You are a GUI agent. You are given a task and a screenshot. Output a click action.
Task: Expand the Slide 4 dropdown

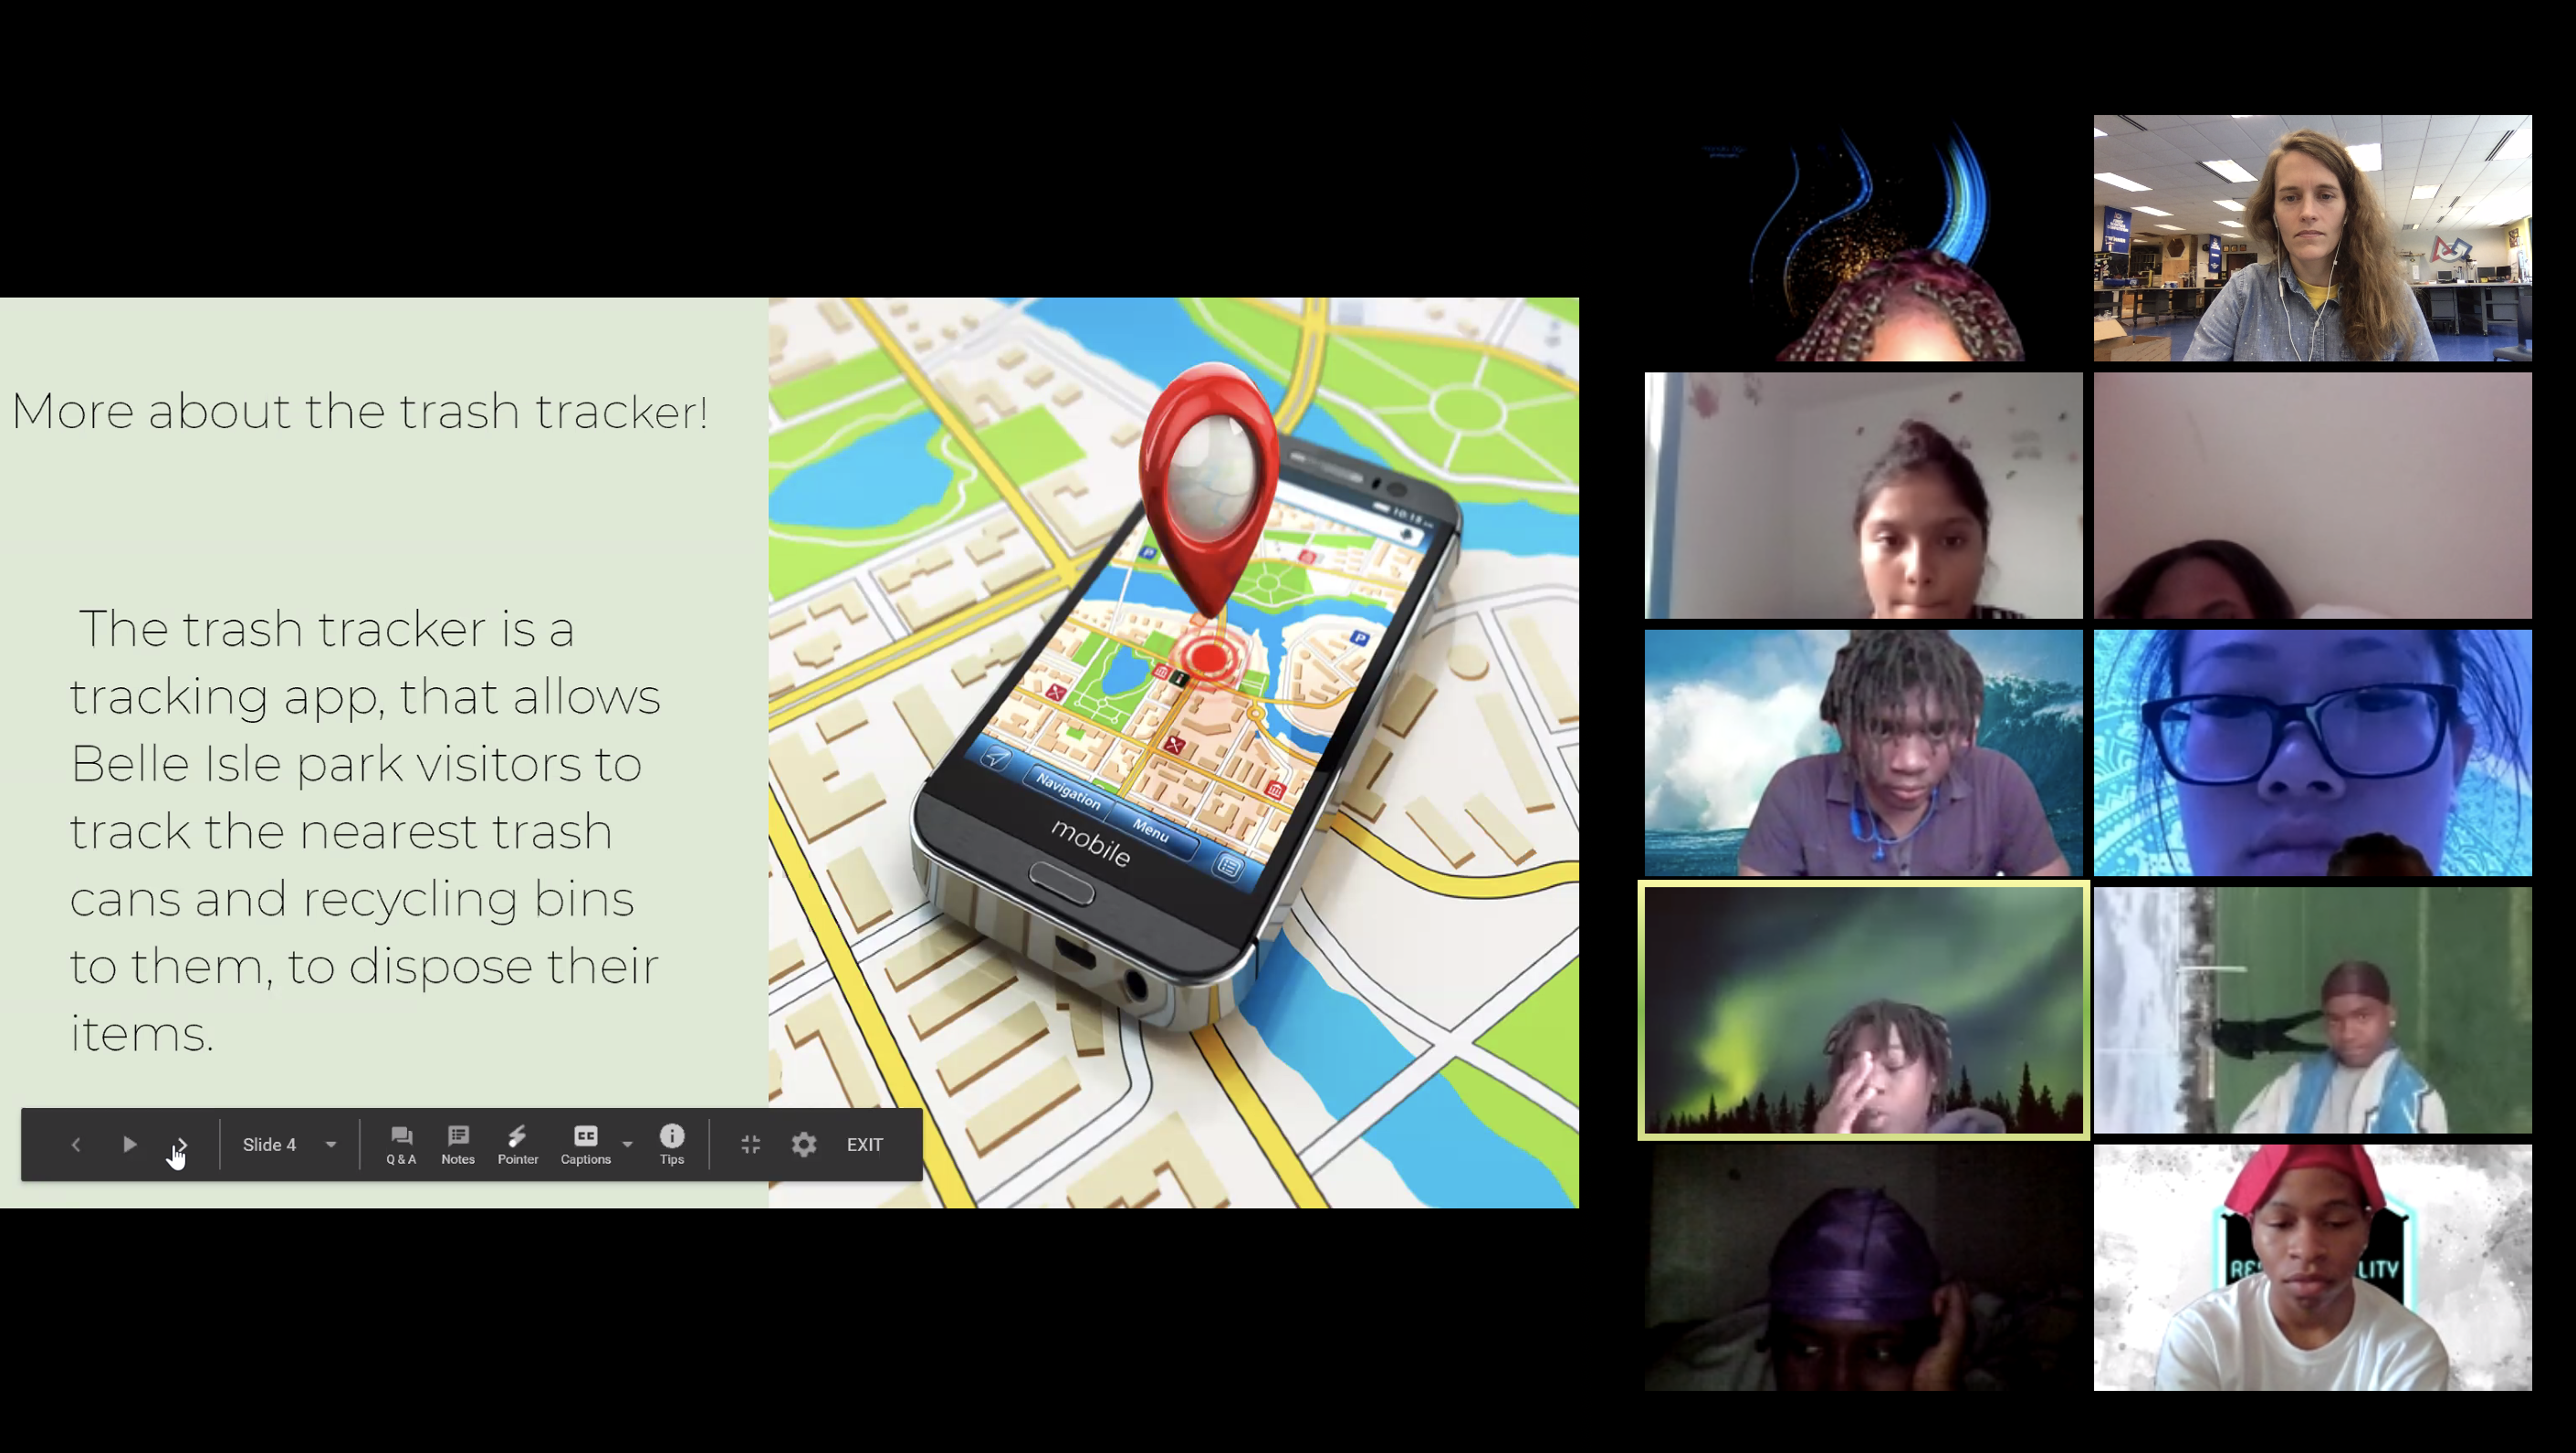point(330,1144)
